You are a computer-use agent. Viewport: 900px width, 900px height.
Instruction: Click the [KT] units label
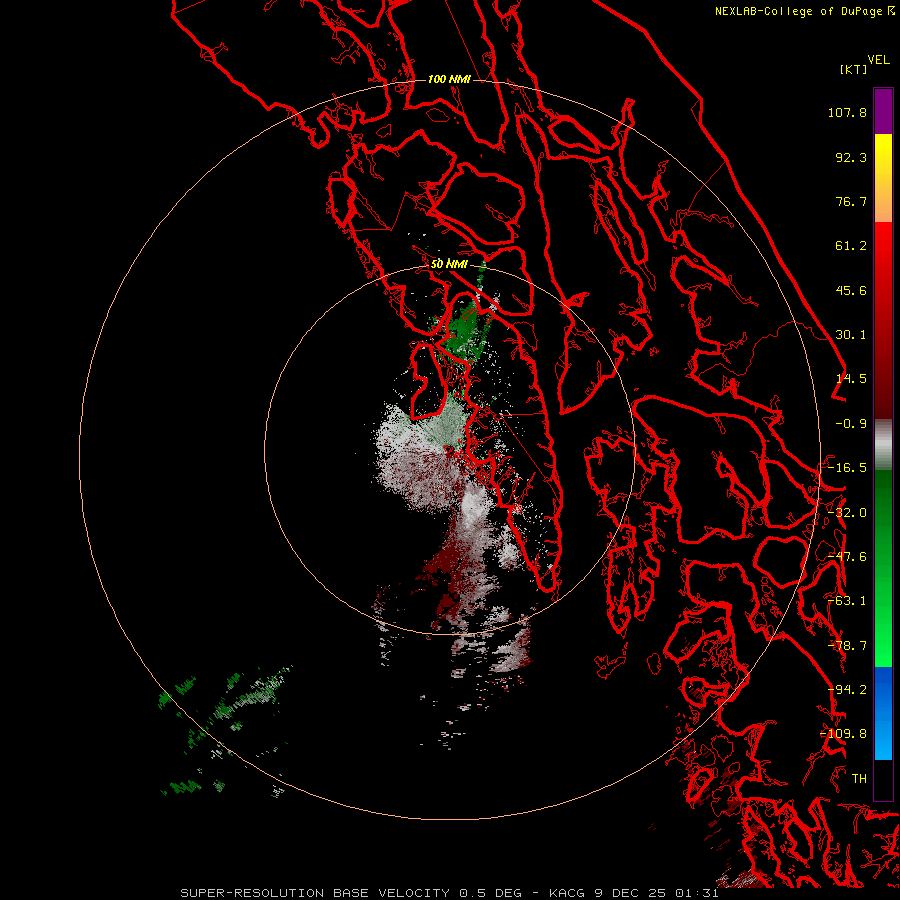(x=853, y=69)
